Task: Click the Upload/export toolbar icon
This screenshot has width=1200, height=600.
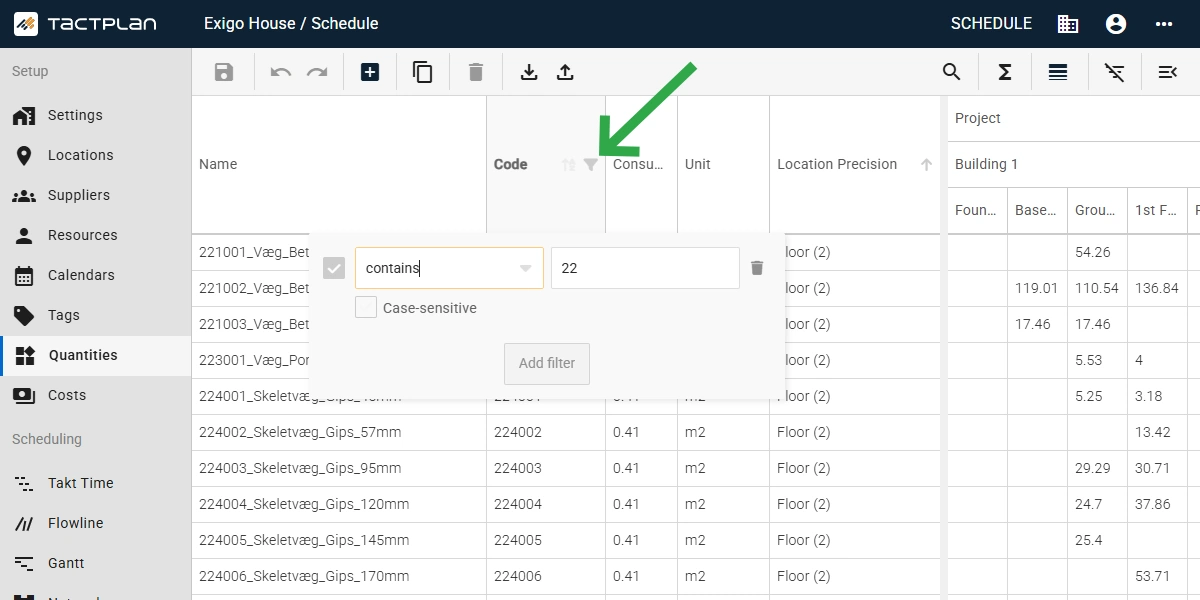Action: (565, 72)
